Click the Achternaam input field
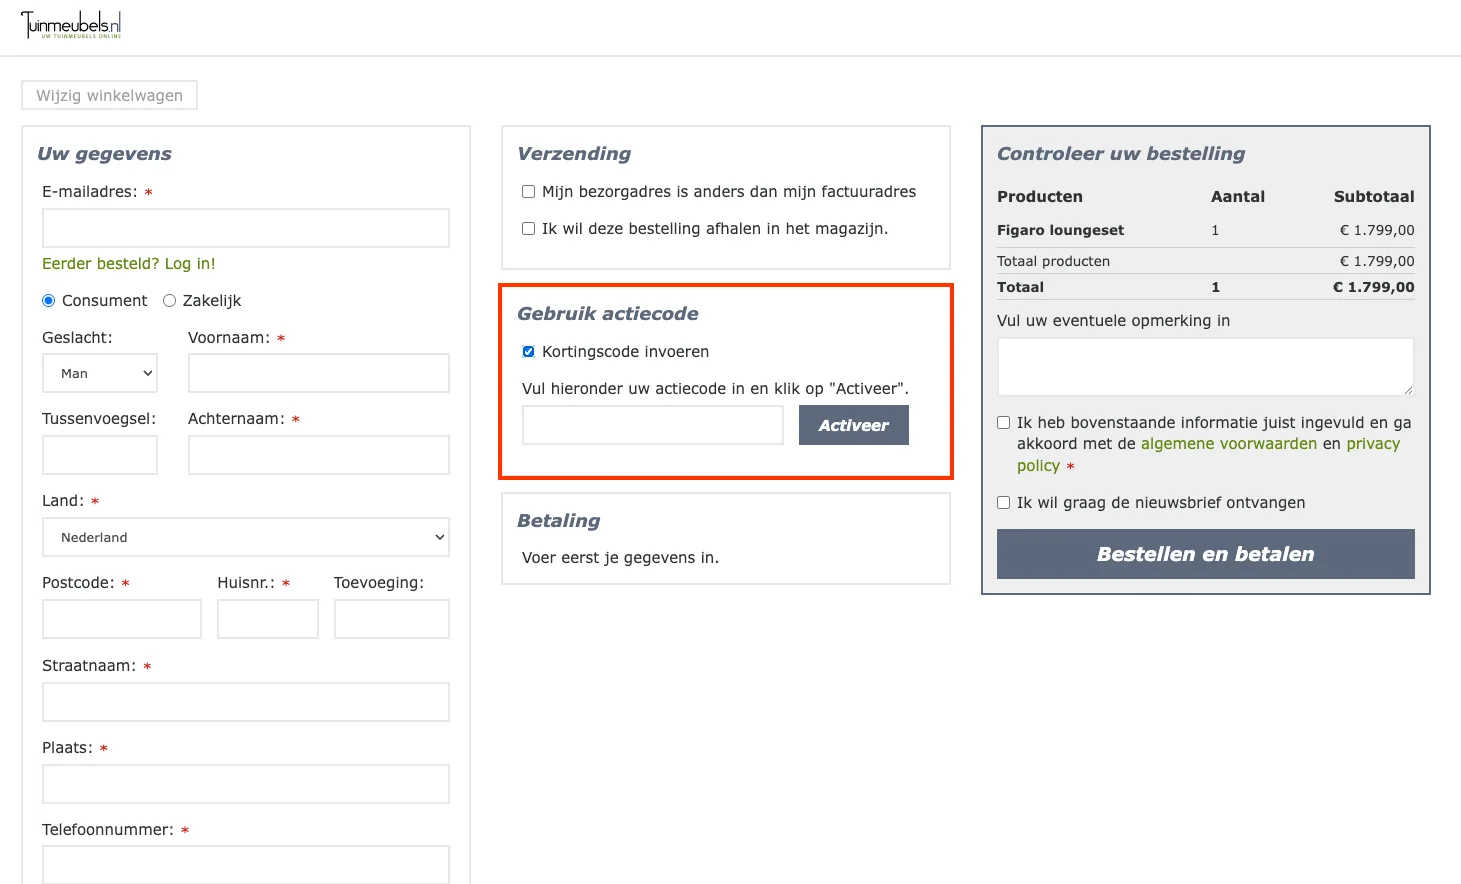This screenshot has height=884, width=1461. point(318,455)
